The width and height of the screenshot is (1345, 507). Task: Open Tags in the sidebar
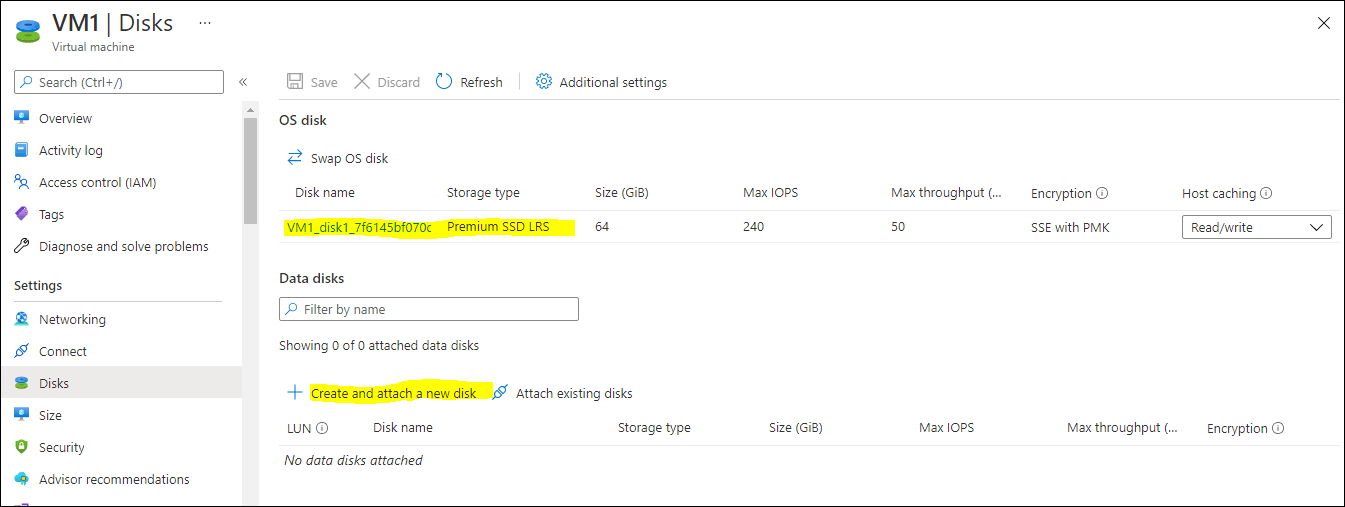pos(51,214)
